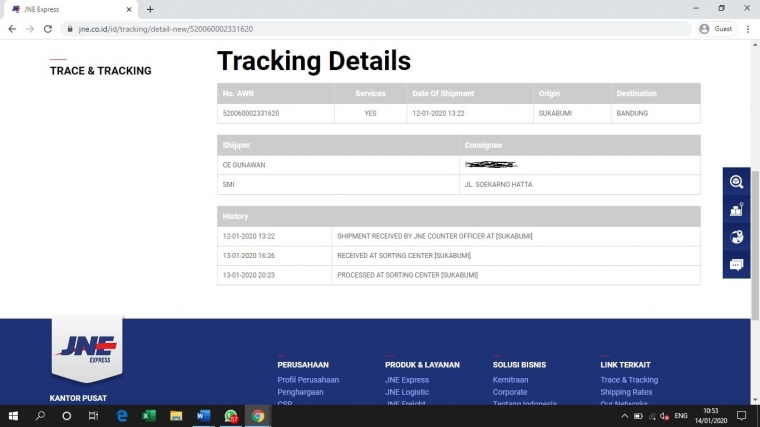Go back using browser back arrow
The height and width of the screenshot is (427, 760).
11,29
